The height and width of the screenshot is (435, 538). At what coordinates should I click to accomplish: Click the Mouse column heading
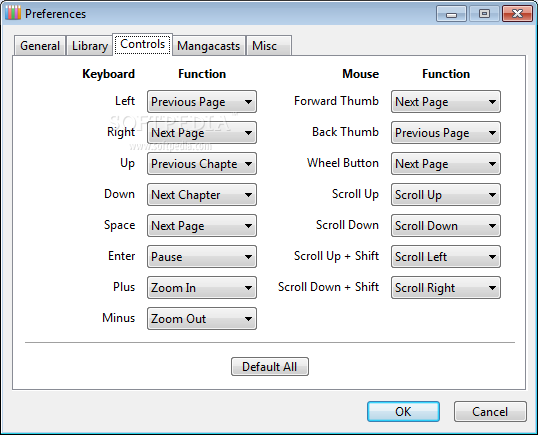point(361,74)
